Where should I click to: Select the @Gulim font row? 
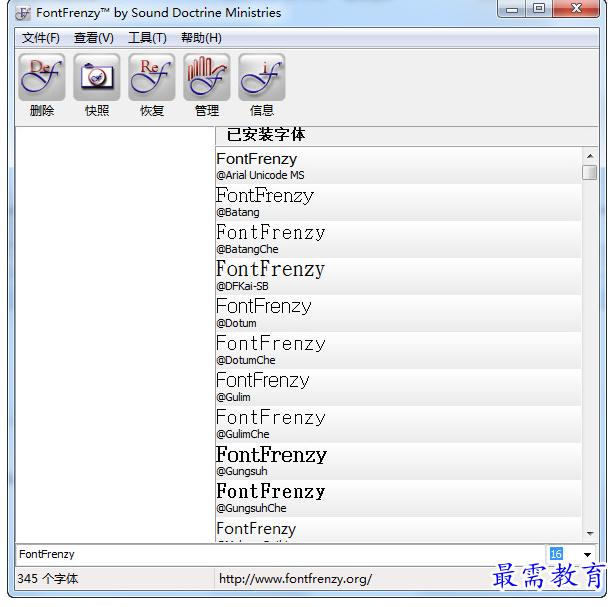398,388
